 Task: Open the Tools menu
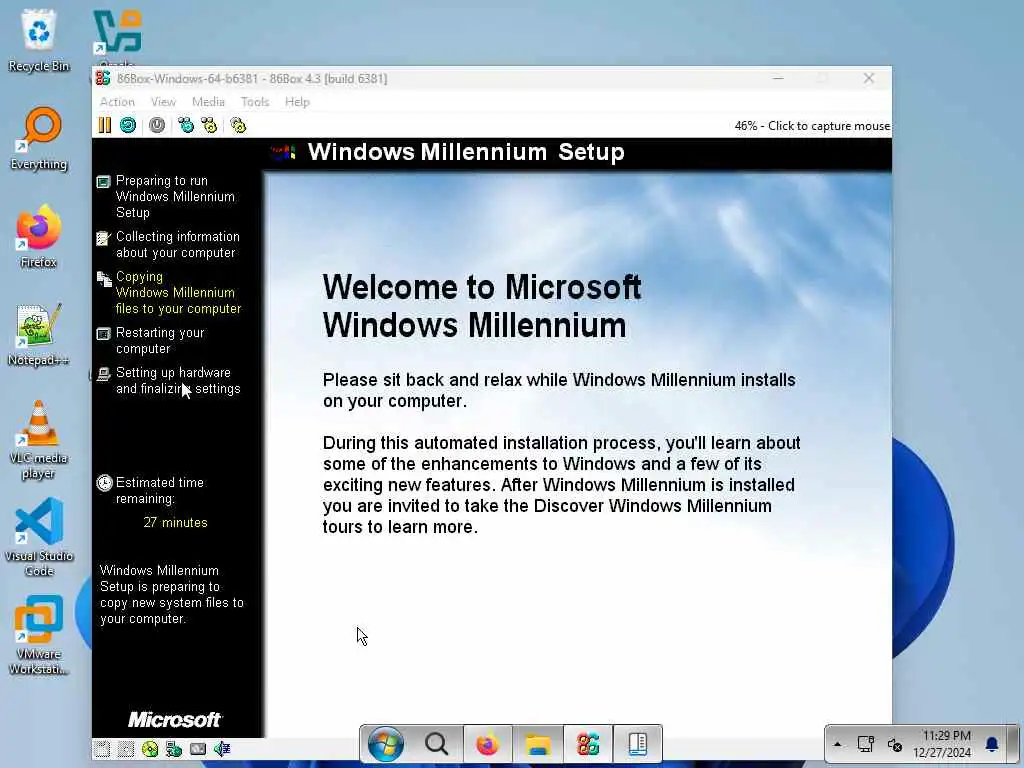click(255, 102)
